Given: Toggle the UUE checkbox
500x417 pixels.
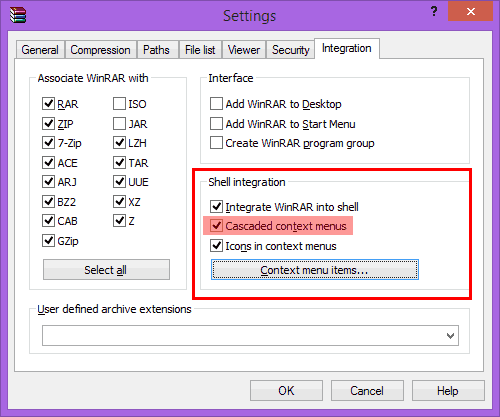Looking at the screenshot, I should tap(119, 182).
